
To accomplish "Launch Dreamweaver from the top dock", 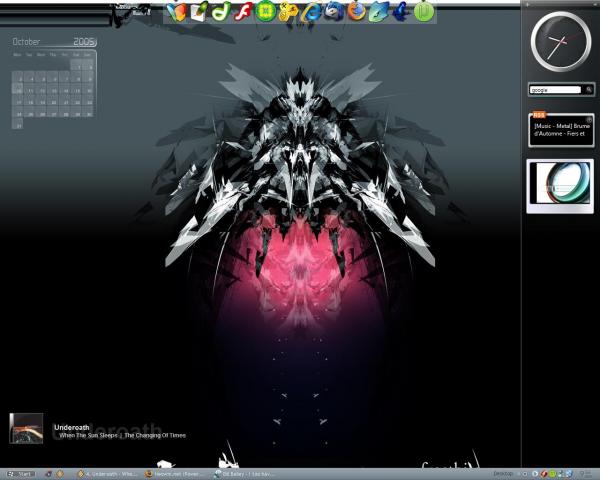I will coord(222,12).
